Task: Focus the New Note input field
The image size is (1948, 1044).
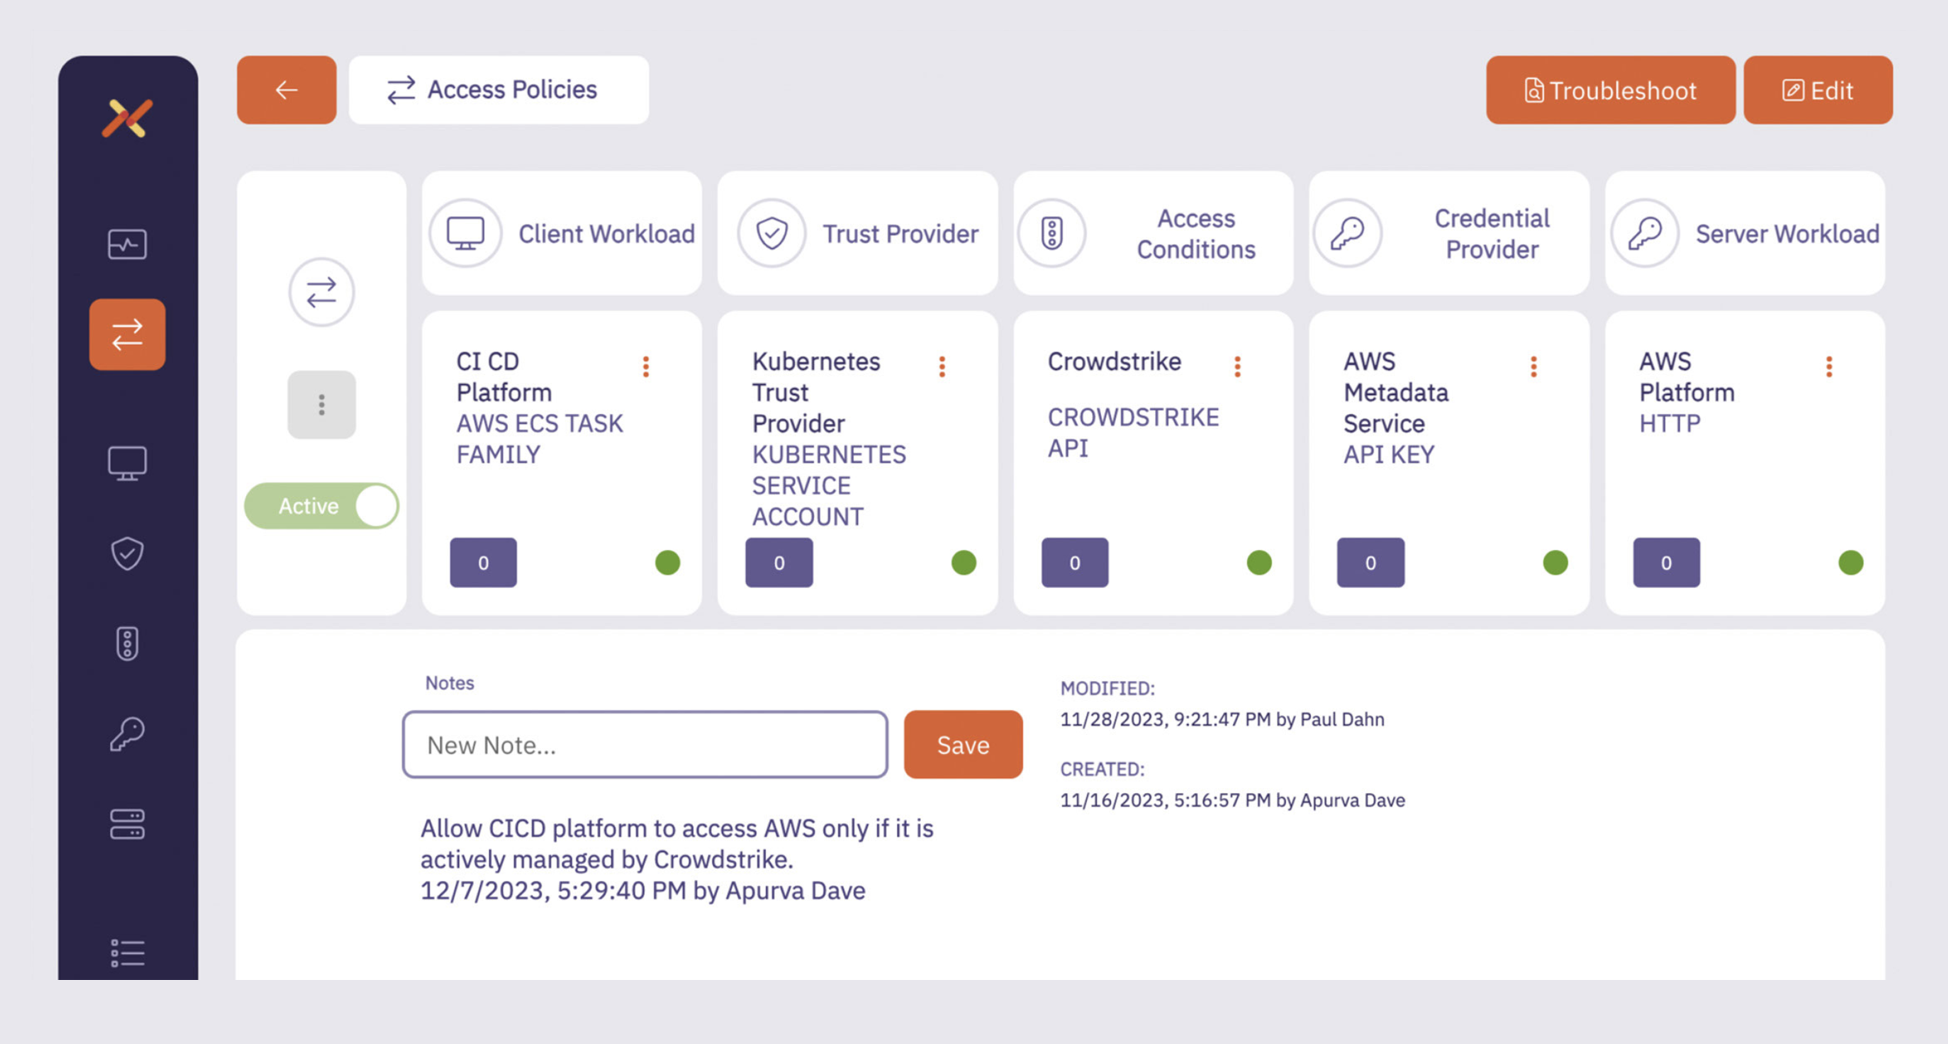Action: [x=645, y=745]
